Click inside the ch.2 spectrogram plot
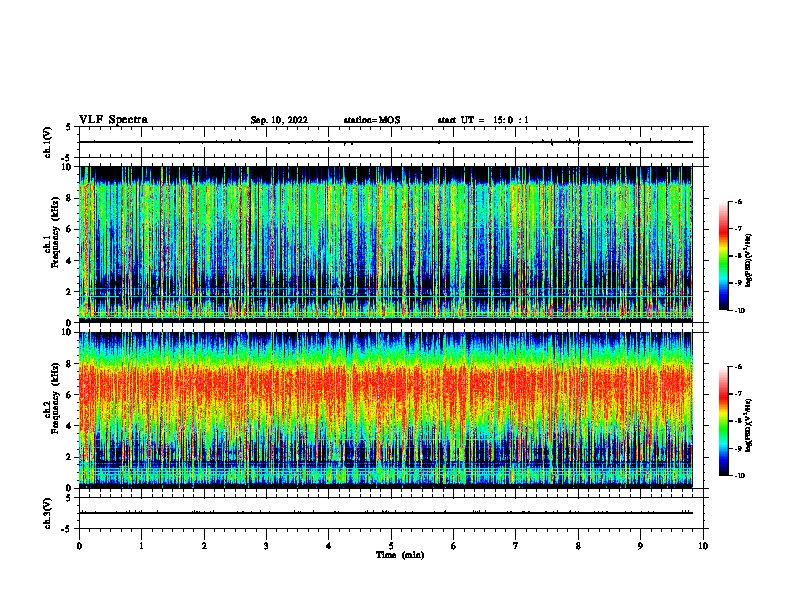This screenshot has width=792, height=612. pos(386,410)
